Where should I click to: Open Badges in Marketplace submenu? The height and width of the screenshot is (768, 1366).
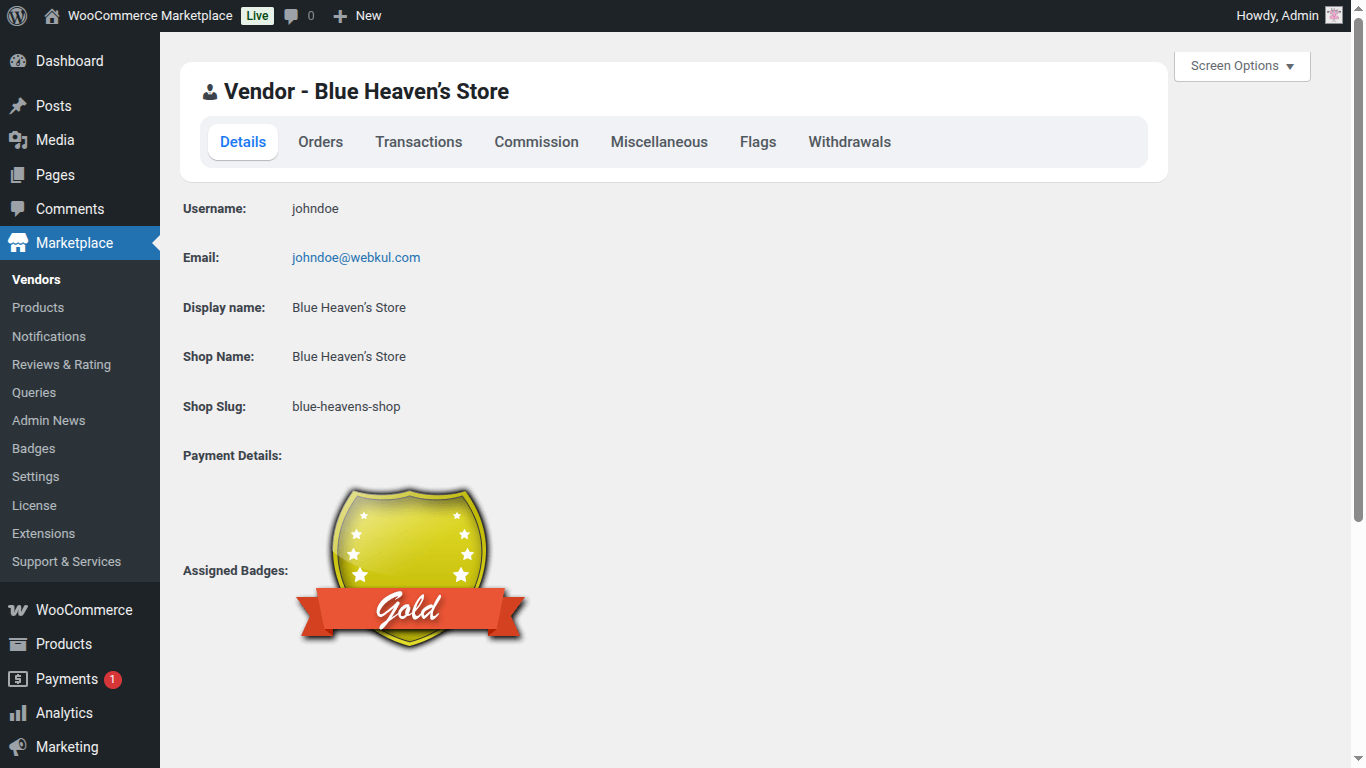tap(34, 449)
